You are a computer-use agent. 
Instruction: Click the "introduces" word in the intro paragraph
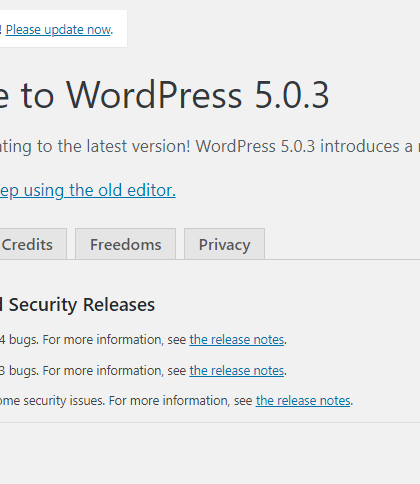(359, 146)
